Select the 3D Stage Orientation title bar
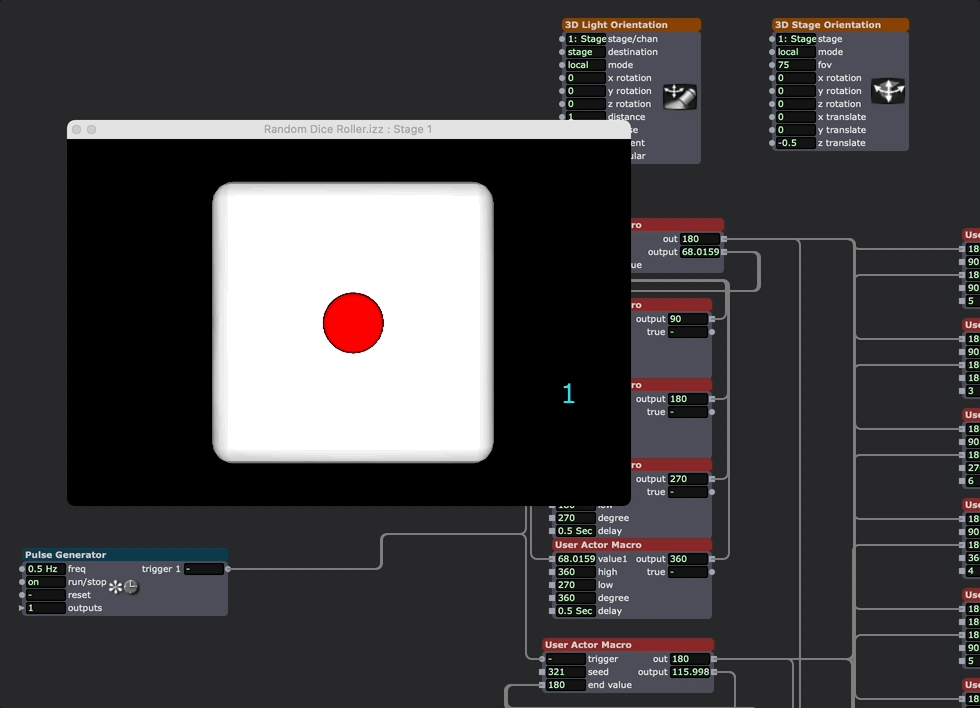Viewport: 980px width, 708px height. pos(840,25)
